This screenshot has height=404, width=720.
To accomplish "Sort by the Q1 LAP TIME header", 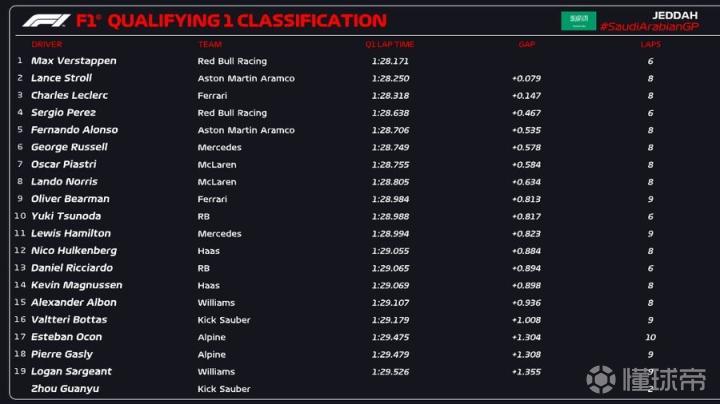I will [388, 45].
